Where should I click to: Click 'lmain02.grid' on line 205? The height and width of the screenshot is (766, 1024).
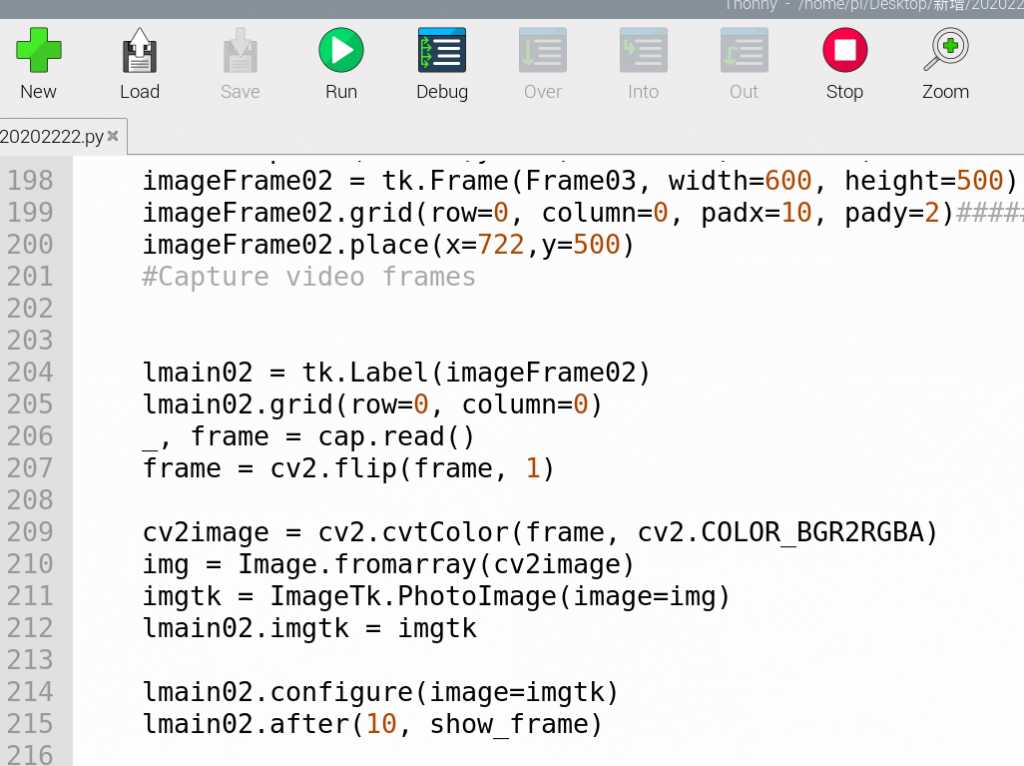pos(238,405)
